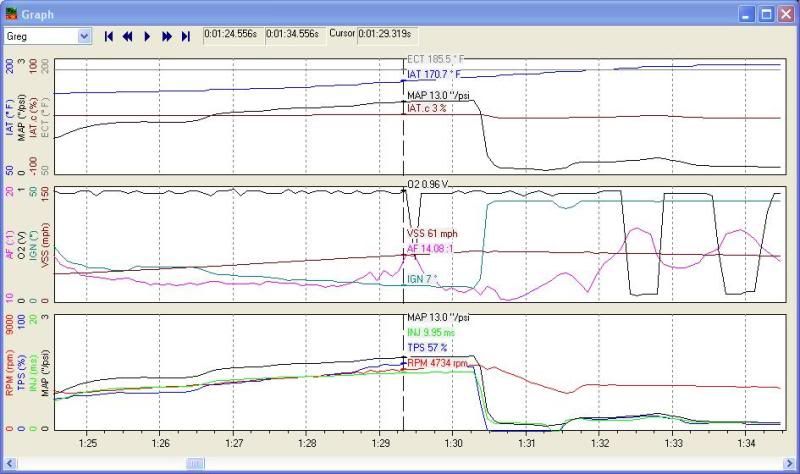
Task: Click the horizontal scrollbar right arrow
Action: click(x=791, y=464)
